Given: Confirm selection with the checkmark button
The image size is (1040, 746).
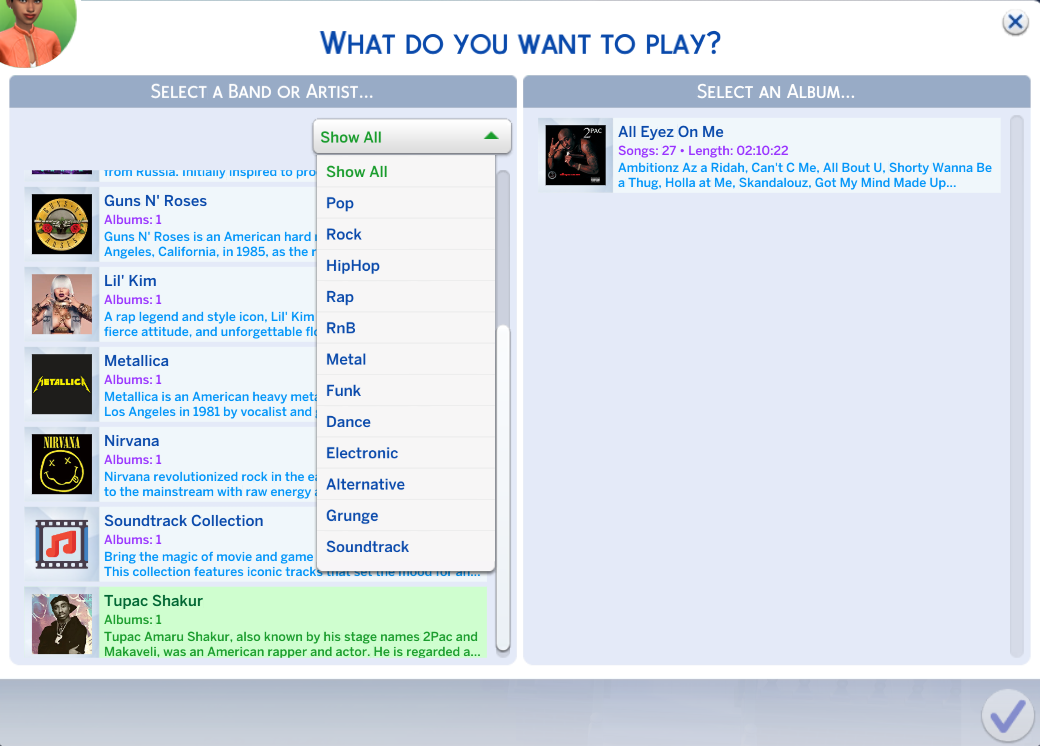Looking at the screenshot, I should coord(1008,715).
